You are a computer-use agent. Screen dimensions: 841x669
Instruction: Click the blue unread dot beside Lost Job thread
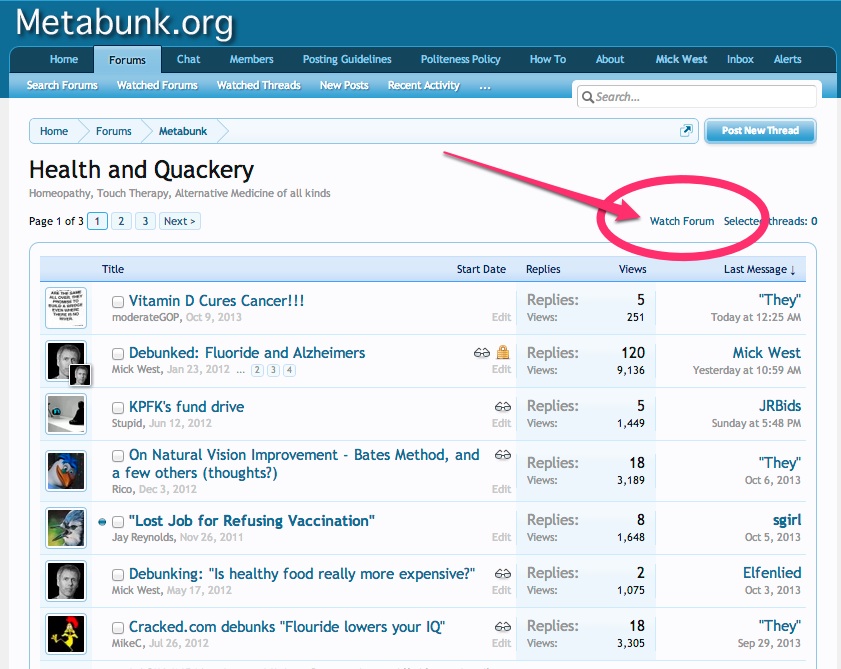[102, 521]
